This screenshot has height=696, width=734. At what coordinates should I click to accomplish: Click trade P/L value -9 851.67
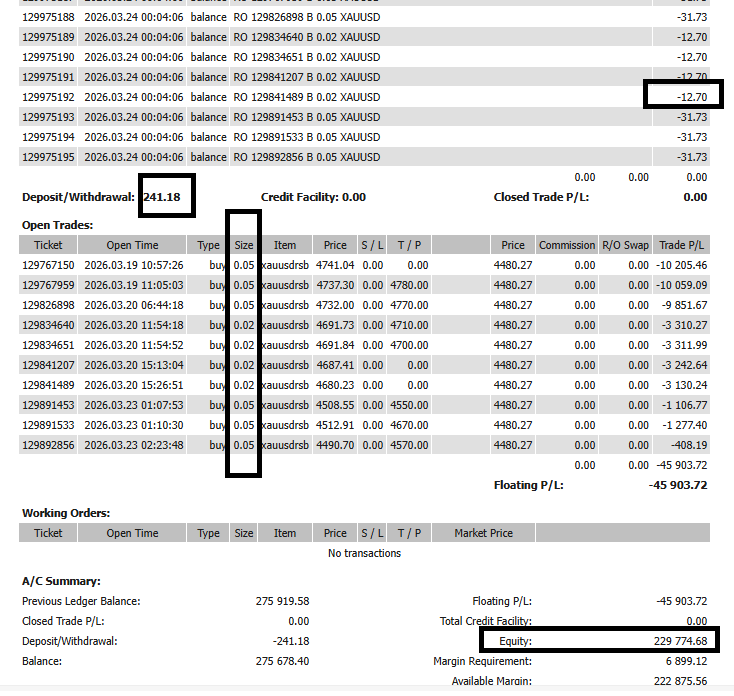[x=684, y=305]
